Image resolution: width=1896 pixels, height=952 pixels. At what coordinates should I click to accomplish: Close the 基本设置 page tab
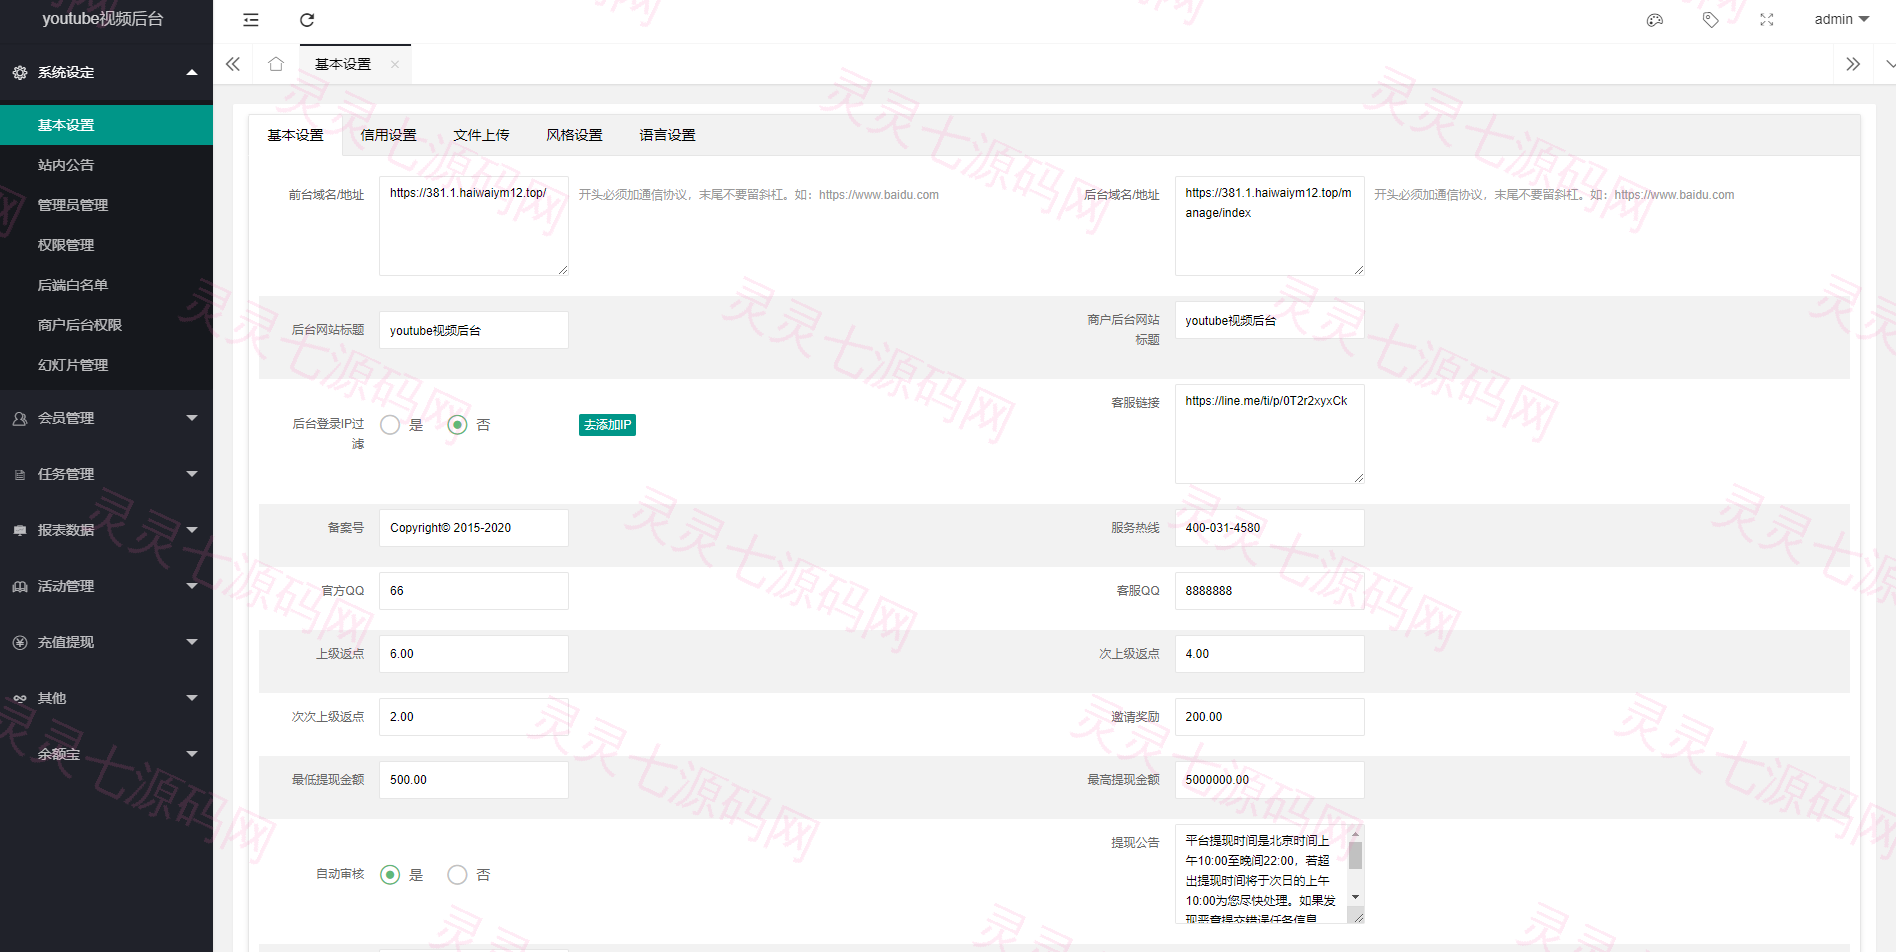(395, 65)
